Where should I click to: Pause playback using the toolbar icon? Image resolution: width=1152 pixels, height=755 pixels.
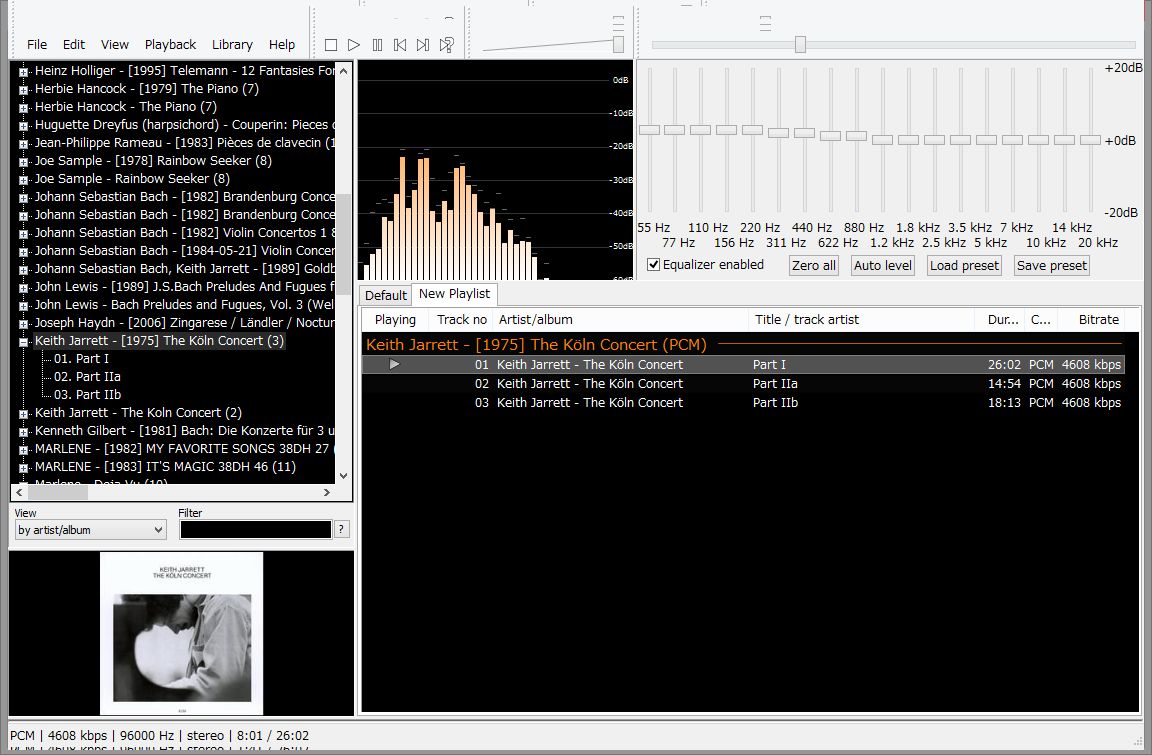(377, 45)
